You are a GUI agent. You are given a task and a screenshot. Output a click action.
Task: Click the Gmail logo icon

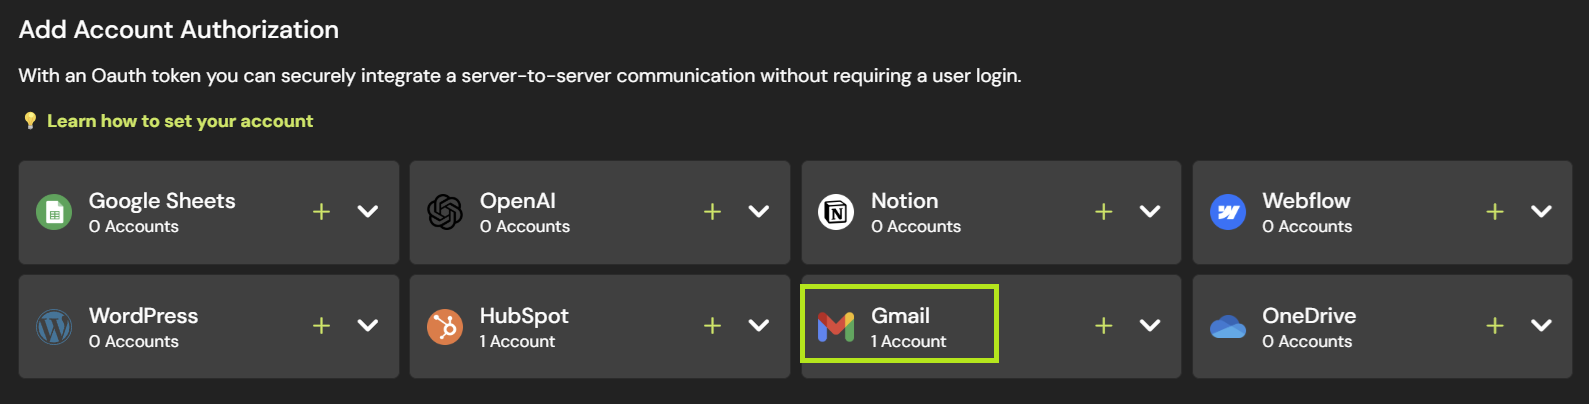coord(836,327)
